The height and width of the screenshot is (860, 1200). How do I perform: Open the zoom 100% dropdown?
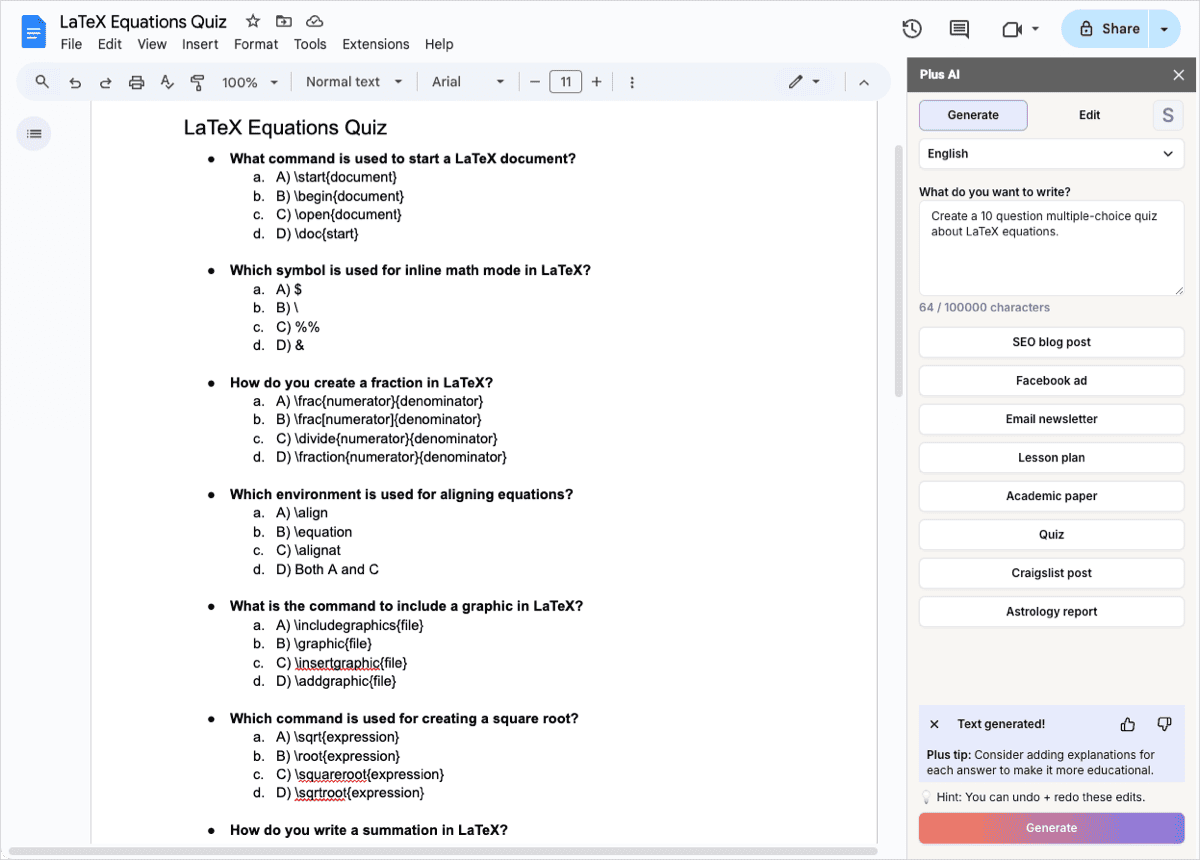pos(248,82)
